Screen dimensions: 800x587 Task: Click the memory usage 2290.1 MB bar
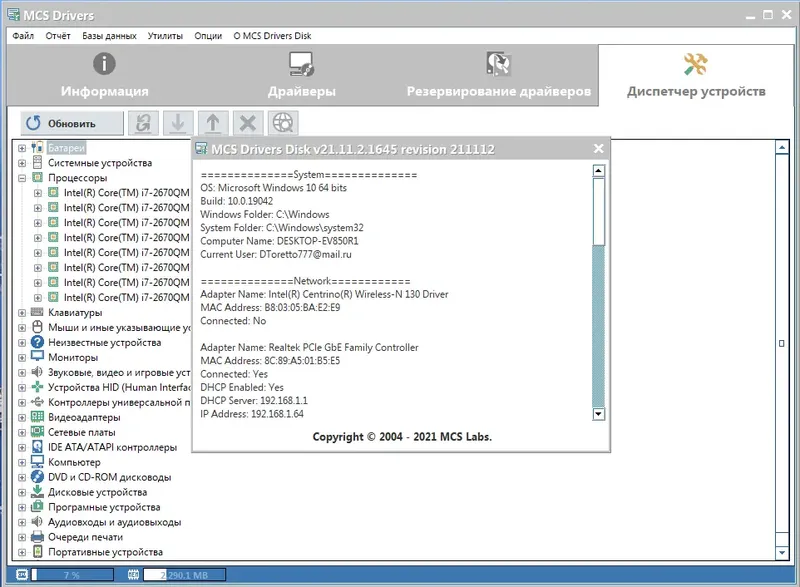point(185,575)
